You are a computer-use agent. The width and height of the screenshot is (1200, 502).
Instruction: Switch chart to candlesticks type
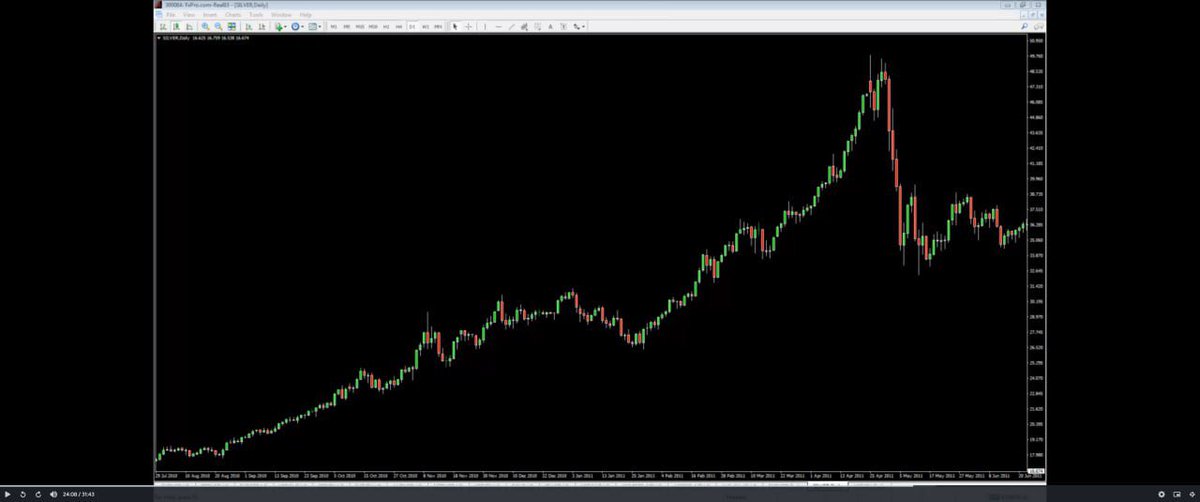tap(176, 27)
